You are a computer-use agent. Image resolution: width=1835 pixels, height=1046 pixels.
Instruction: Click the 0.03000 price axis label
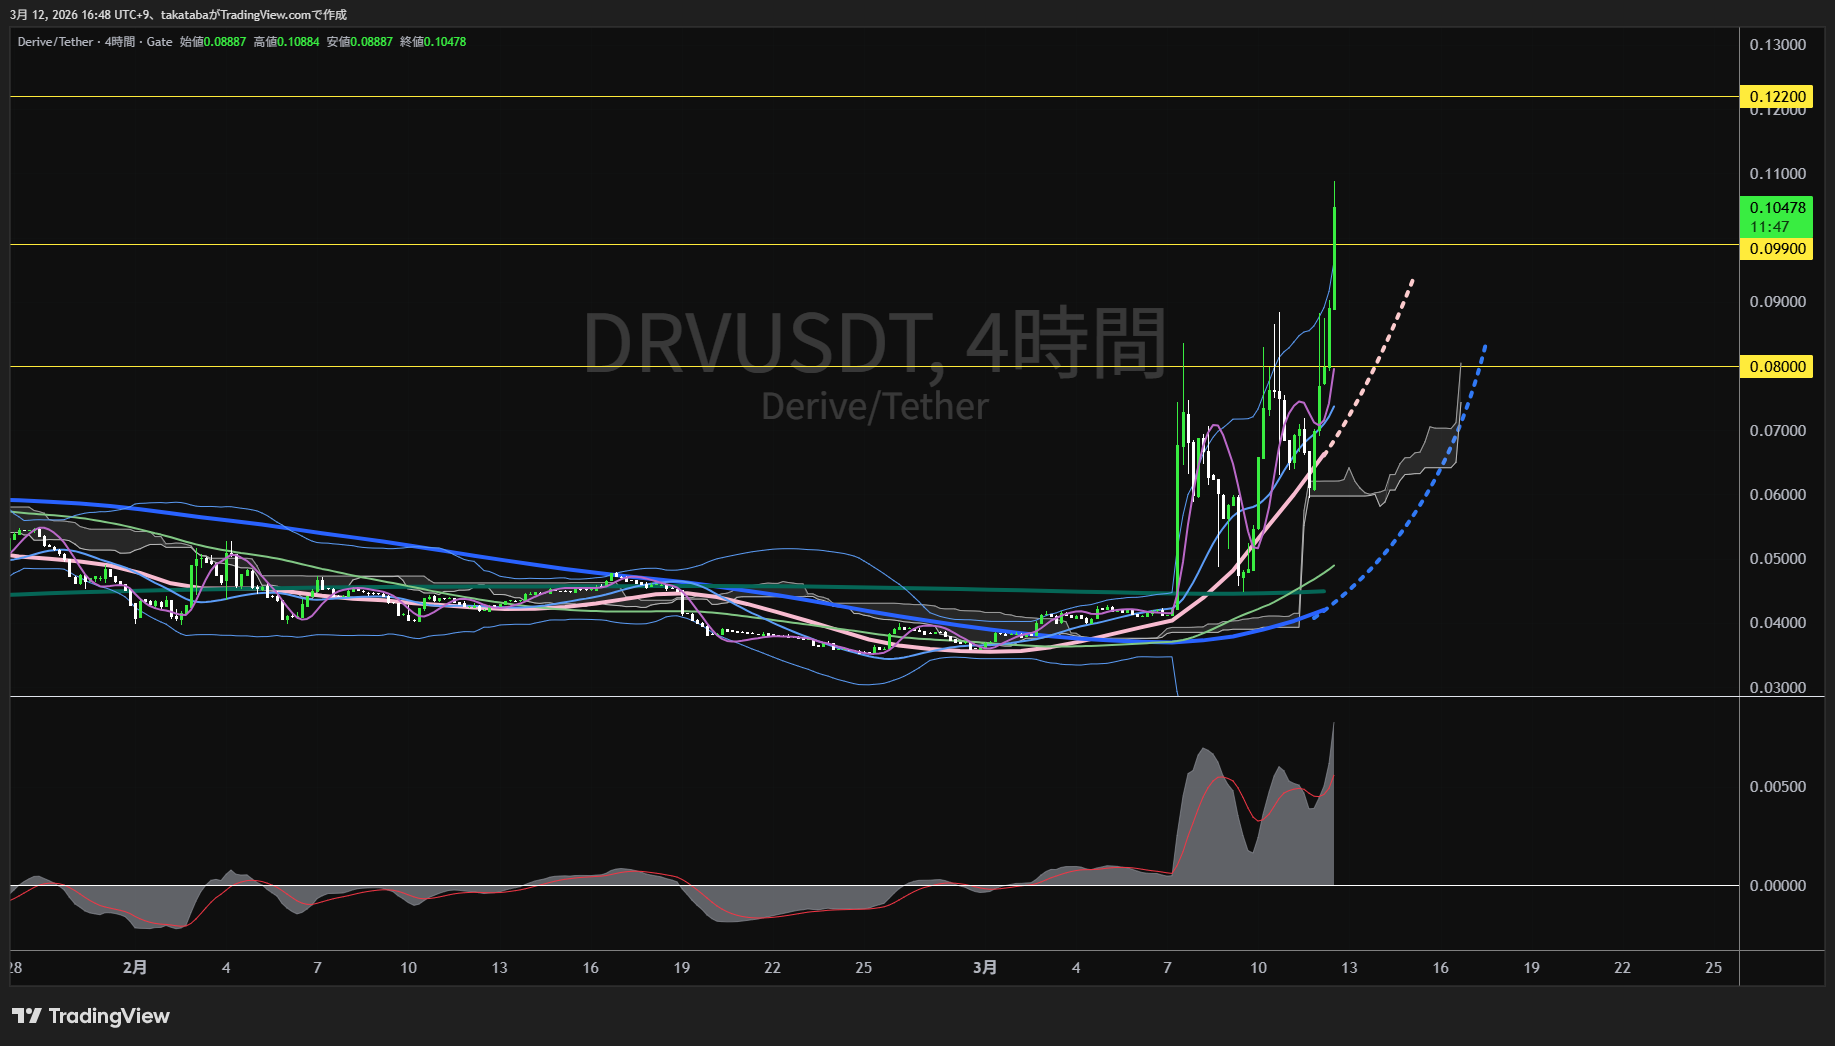coord(1777,688)
